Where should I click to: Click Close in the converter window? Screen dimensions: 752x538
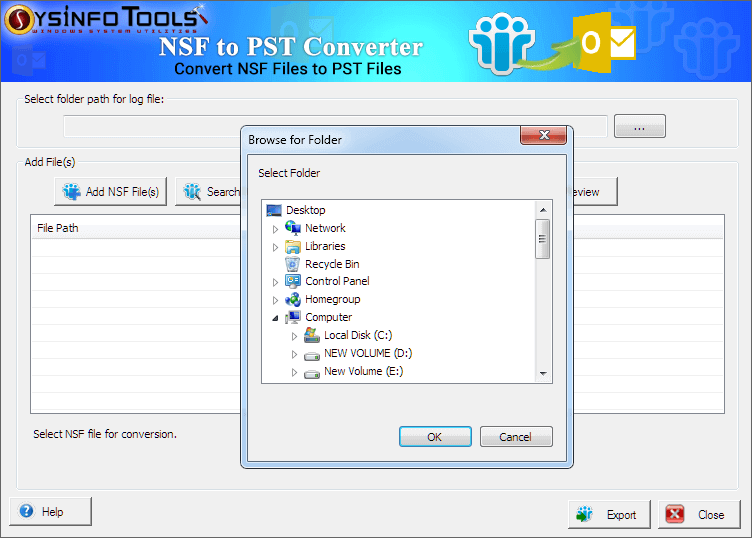[x=699, y=515]
